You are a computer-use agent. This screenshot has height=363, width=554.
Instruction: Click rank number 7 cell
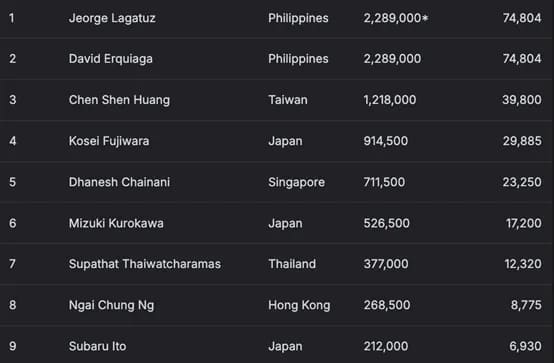[12, 264]
